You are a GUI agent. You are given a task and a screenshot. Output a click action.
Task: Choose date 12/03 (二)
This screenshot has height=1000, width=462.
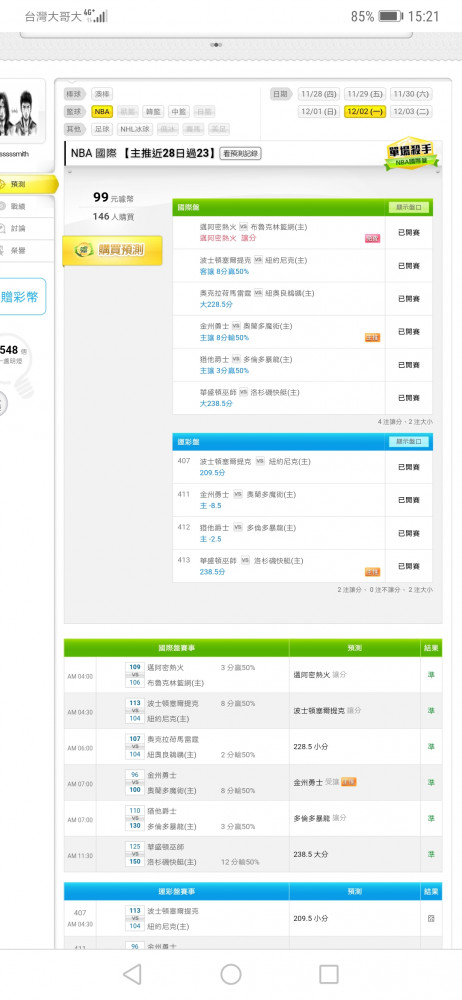pyautogui.click(x=411, y=112)
